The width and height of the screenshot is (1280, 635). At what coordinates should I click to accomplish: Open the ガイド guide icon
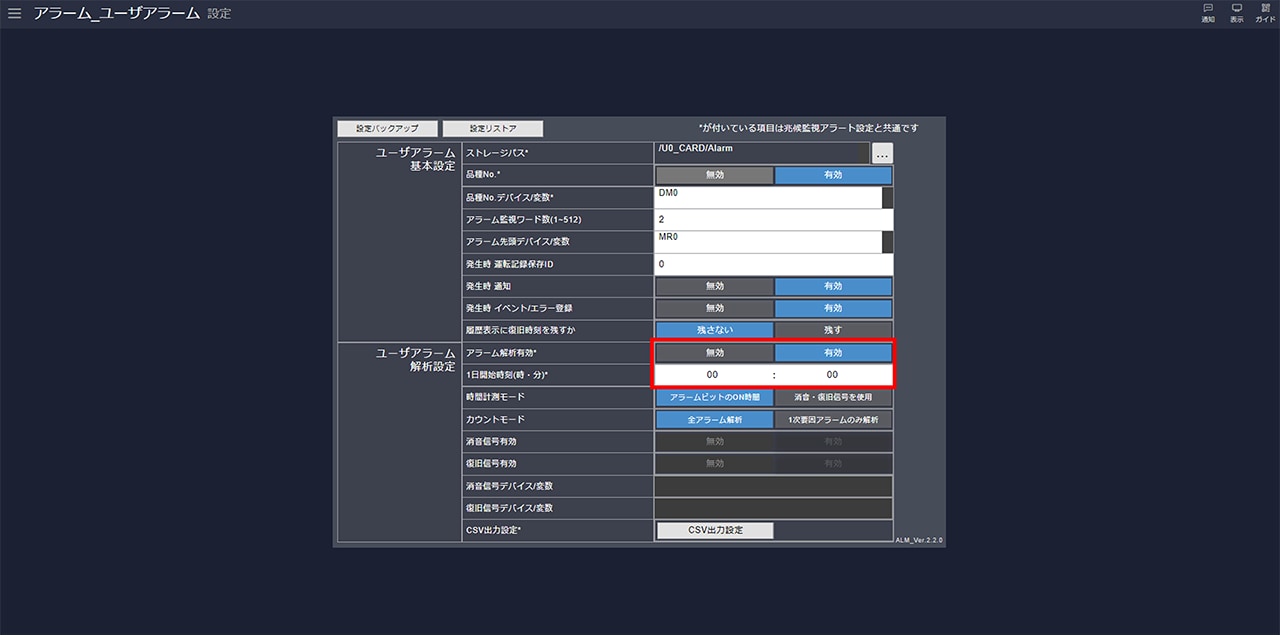coord(1265,13)
